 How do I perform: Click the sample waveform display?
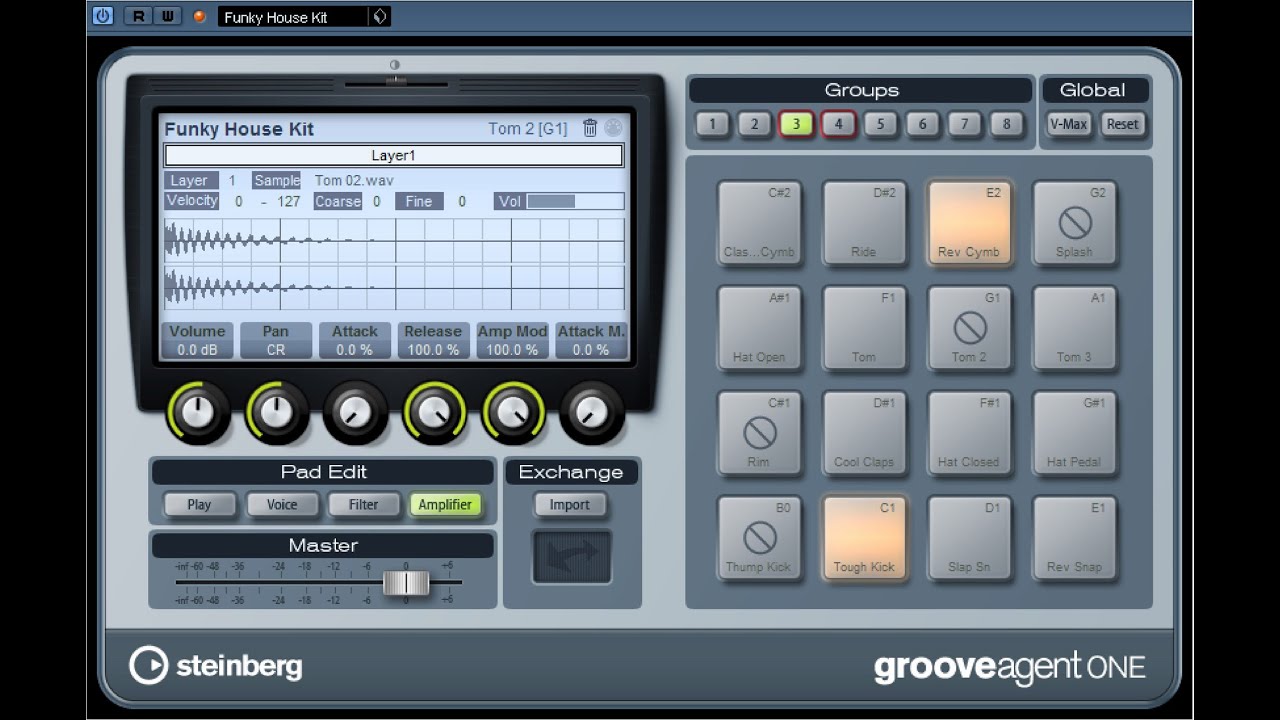click(394, 263)
